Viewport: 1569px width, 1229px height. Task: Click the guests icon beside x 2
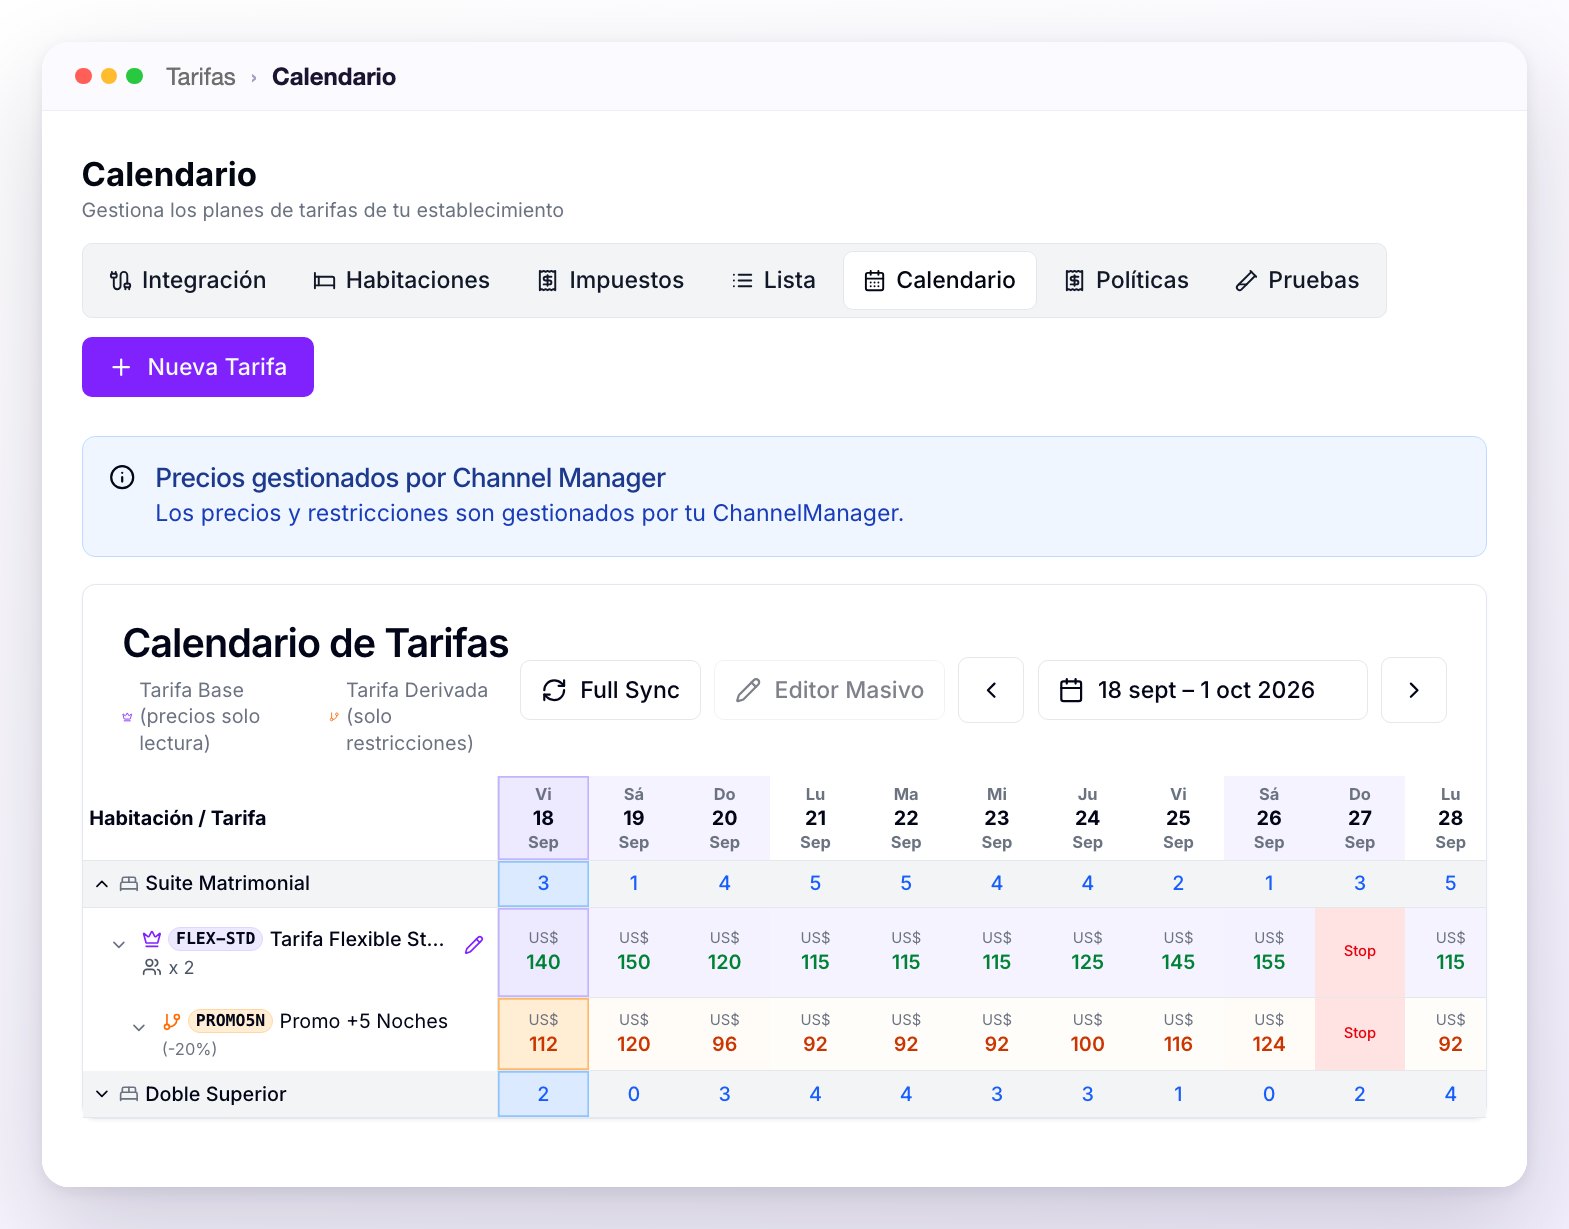(x=152, y=967)
